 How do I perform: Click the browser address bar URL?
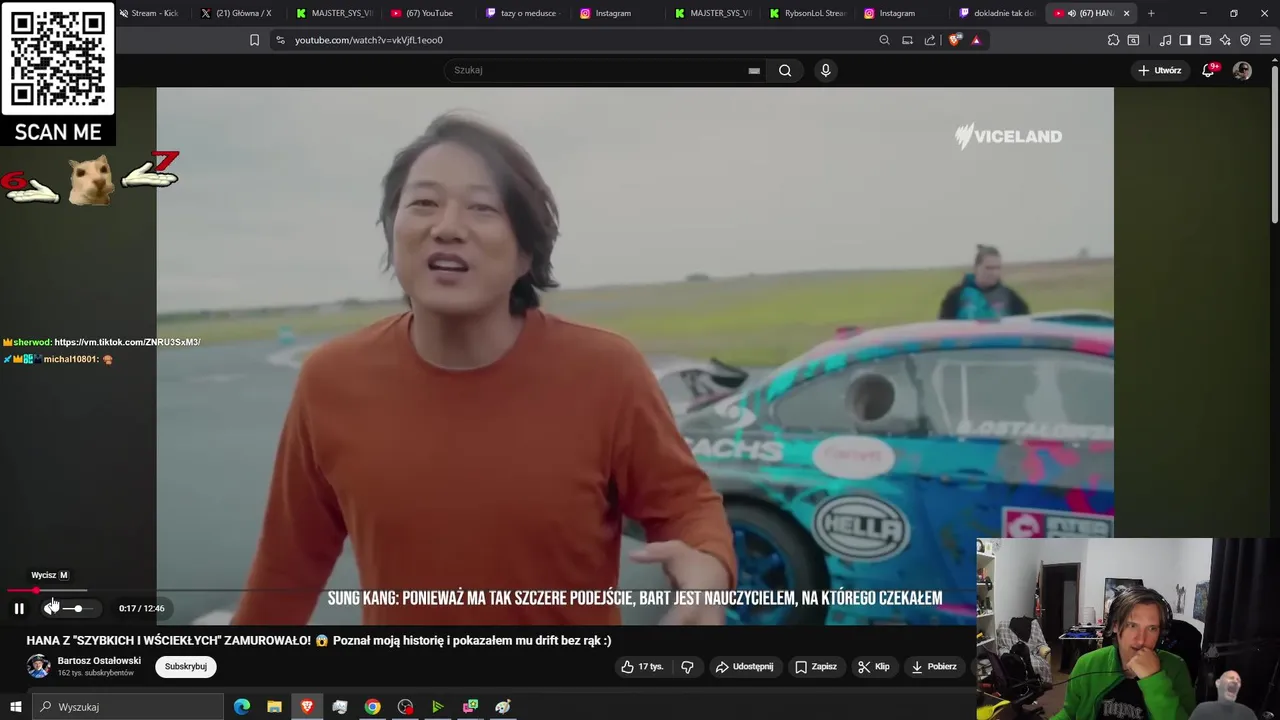coord(369,40)
